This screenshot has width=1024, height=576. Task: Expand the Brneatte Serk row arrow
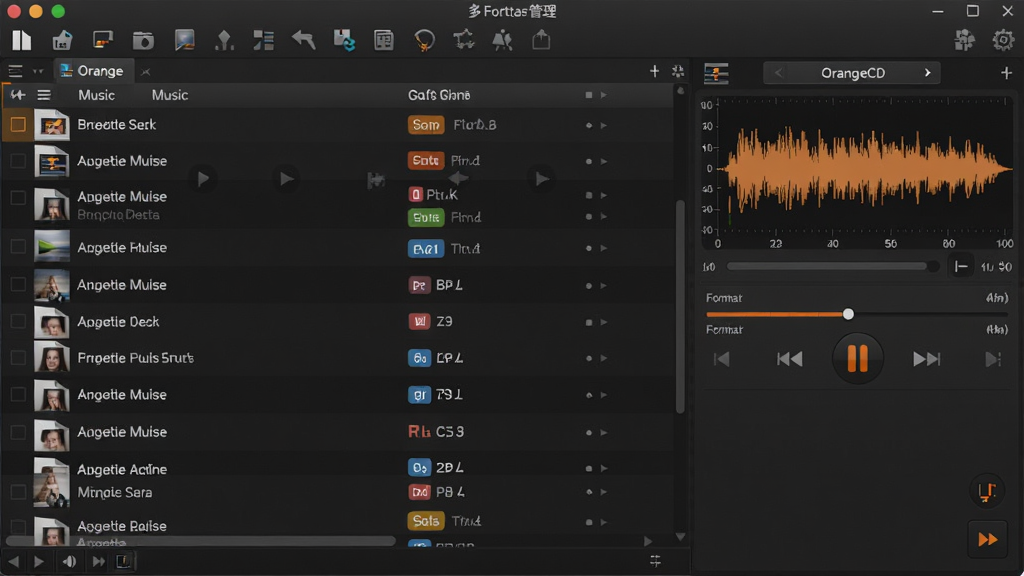pyautogui.click(x=603, y=125)
